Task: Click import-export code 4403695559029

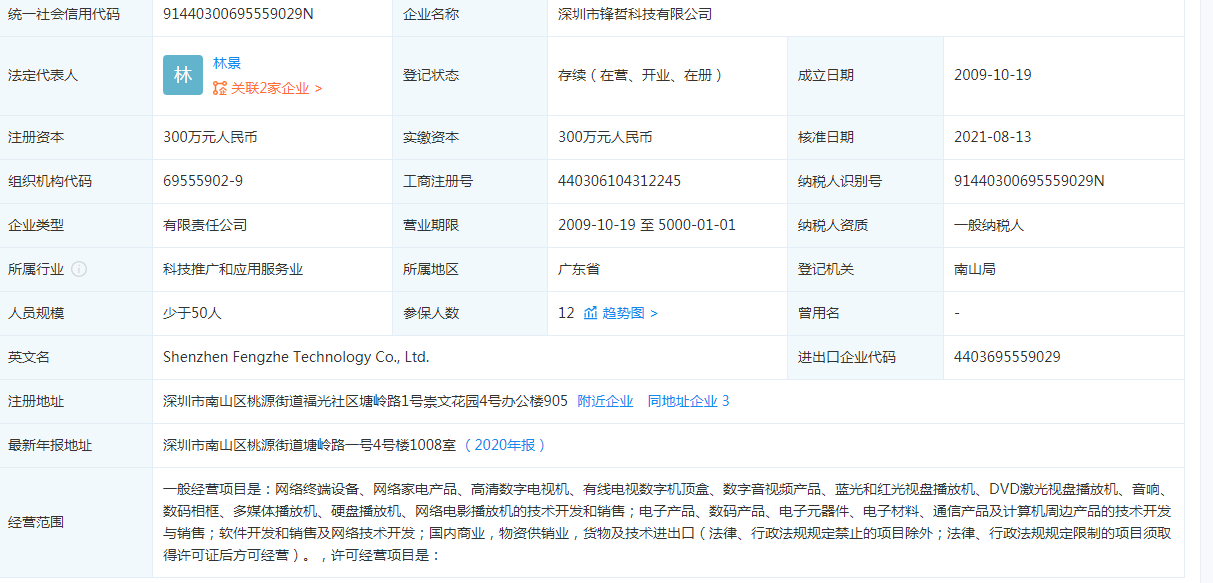Action: [1007, 357]
